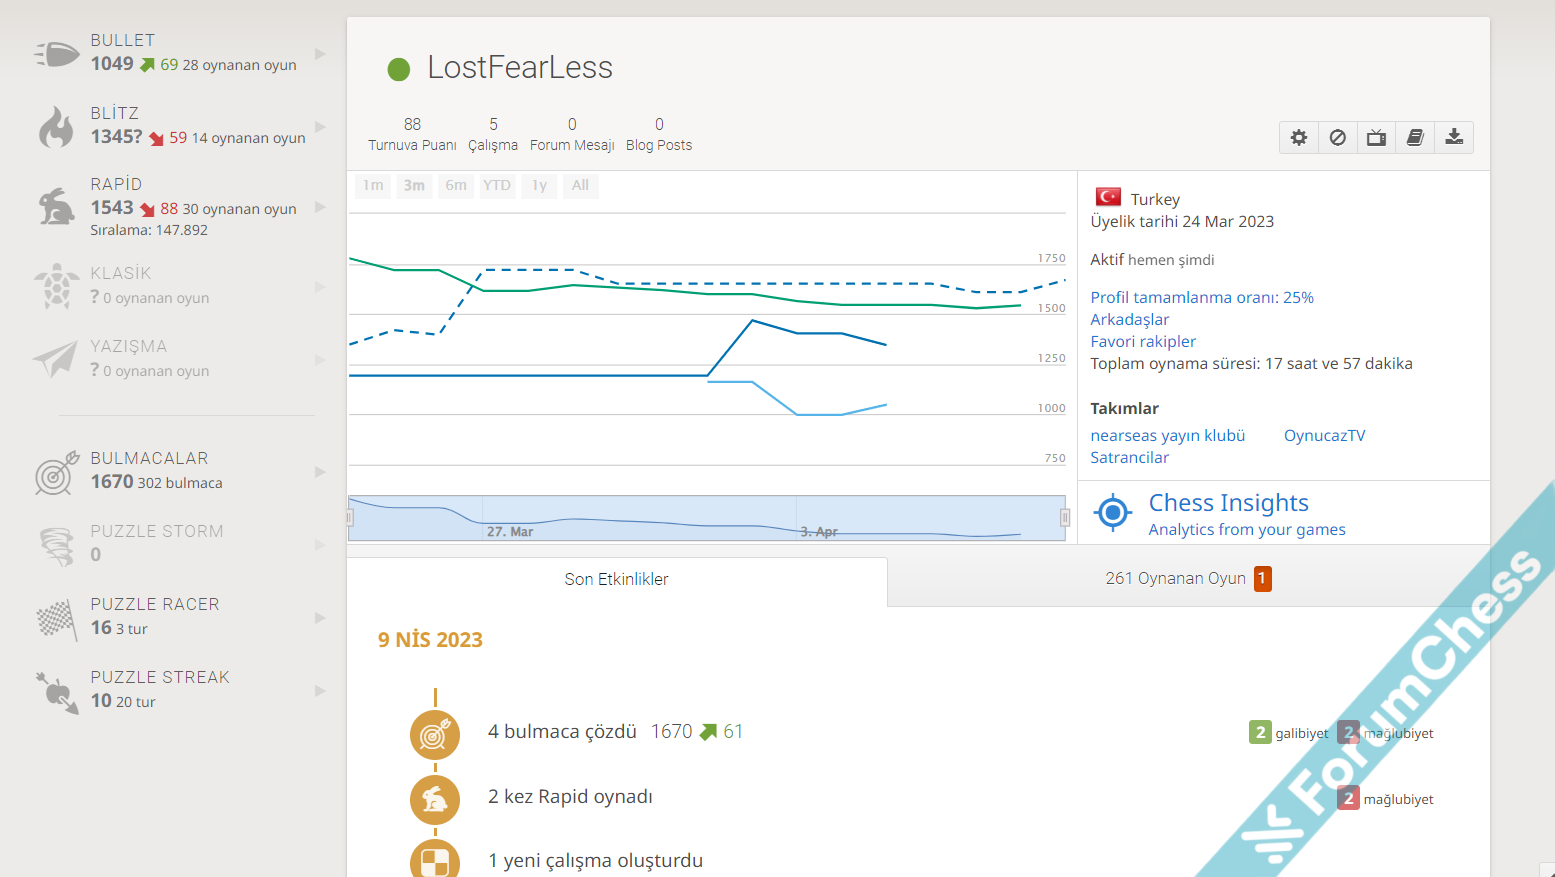Click the Puzzle Storm tornado icon

coord(57,545)
